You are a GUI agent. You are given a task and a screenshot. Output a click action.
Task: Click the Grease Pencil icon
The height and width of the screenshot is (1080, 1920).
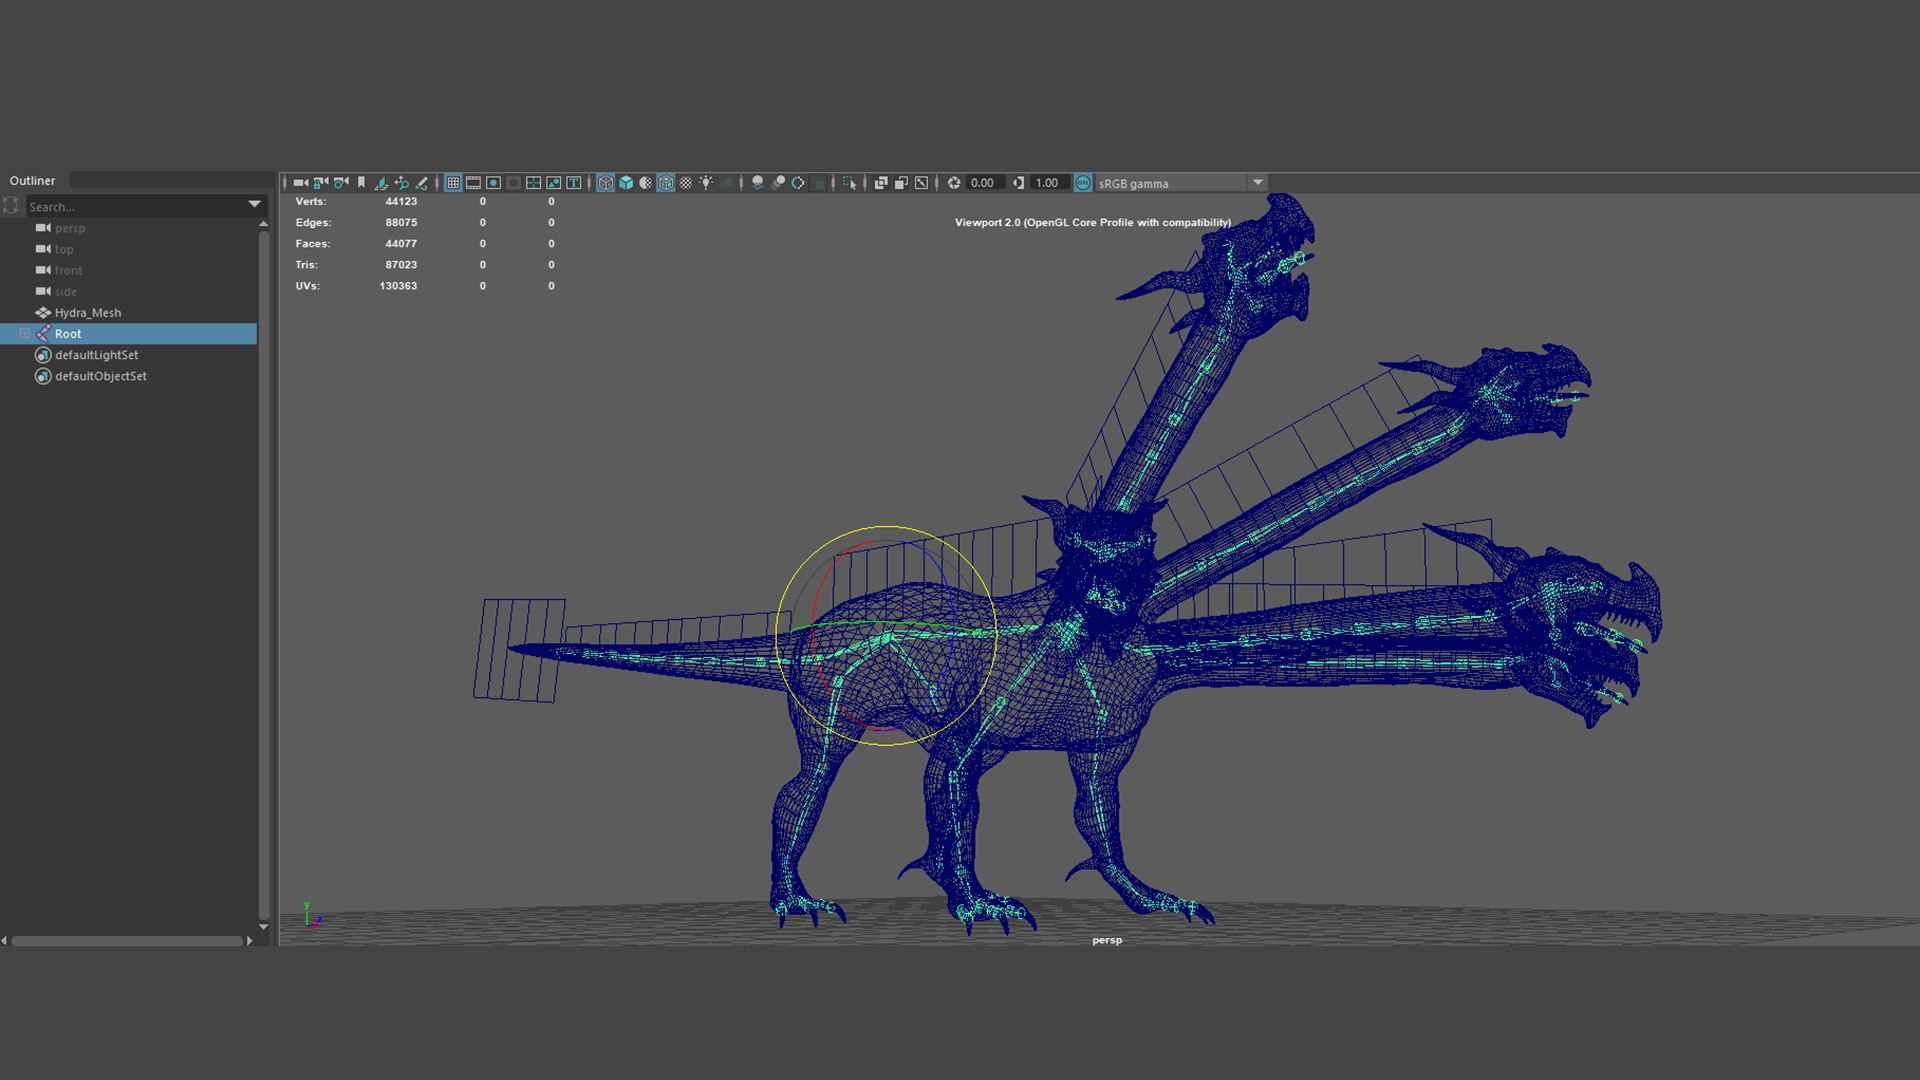click(421, 183)
